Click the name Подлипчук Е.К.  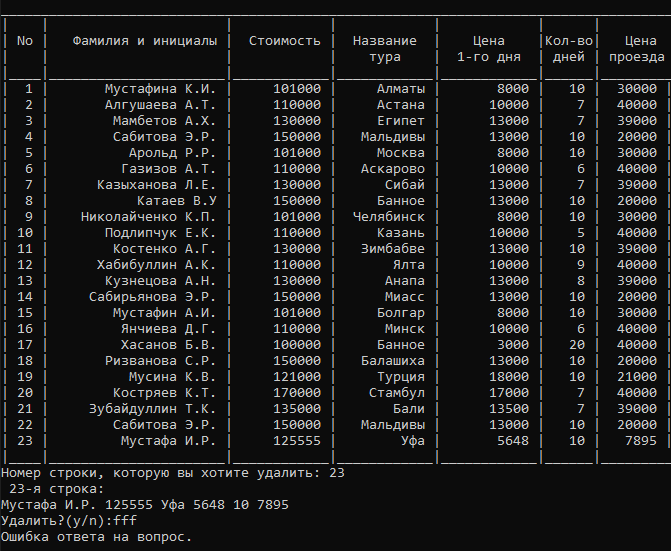[x=160, y=233]
